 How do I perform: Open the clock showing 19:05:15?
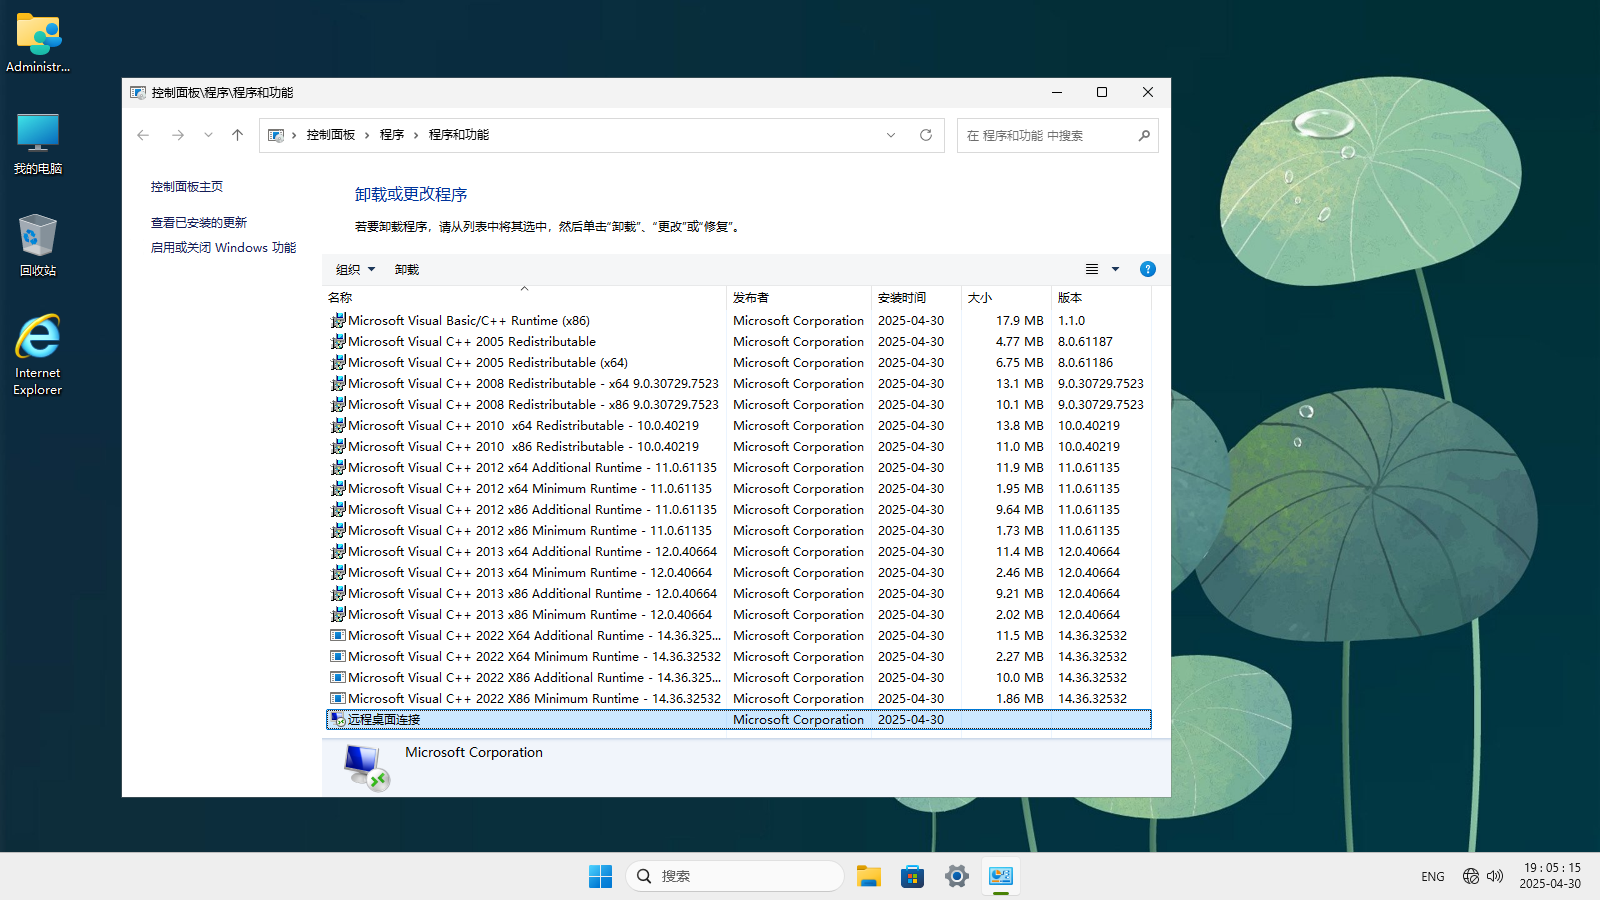click(1551, 876)
